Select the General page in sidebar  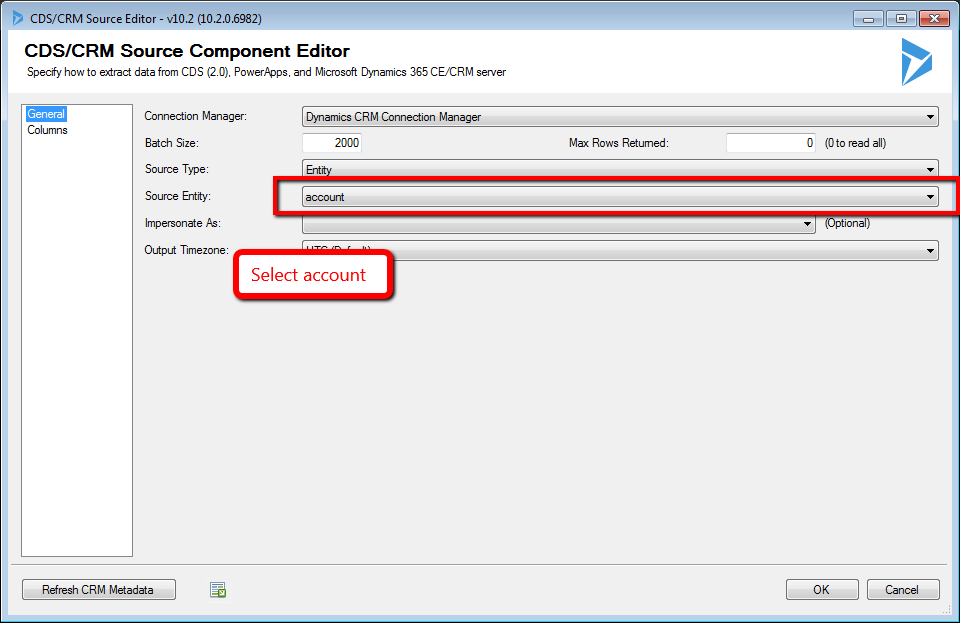point(46,114)
